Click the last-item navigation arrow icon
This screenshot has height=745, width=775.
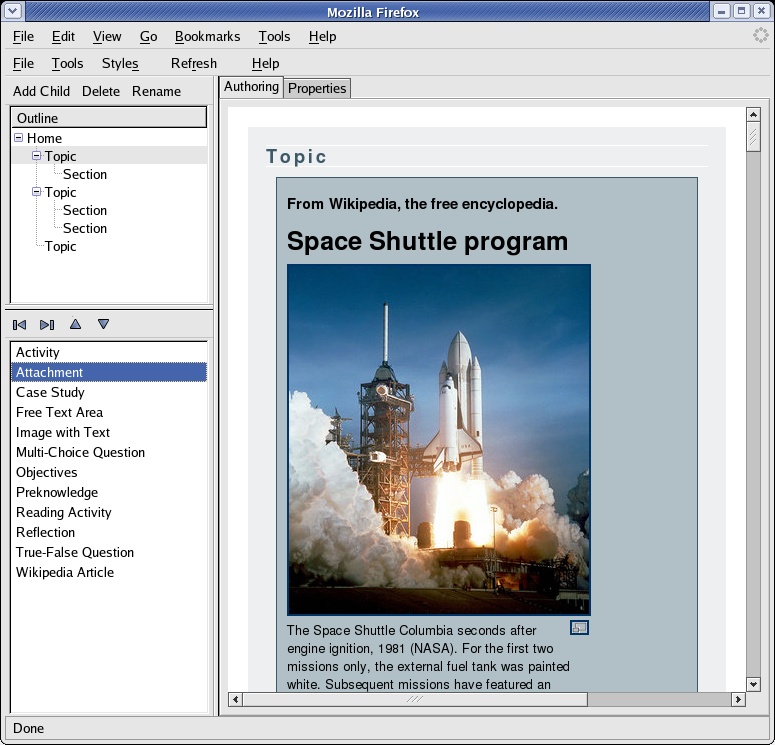coord(47,325)
